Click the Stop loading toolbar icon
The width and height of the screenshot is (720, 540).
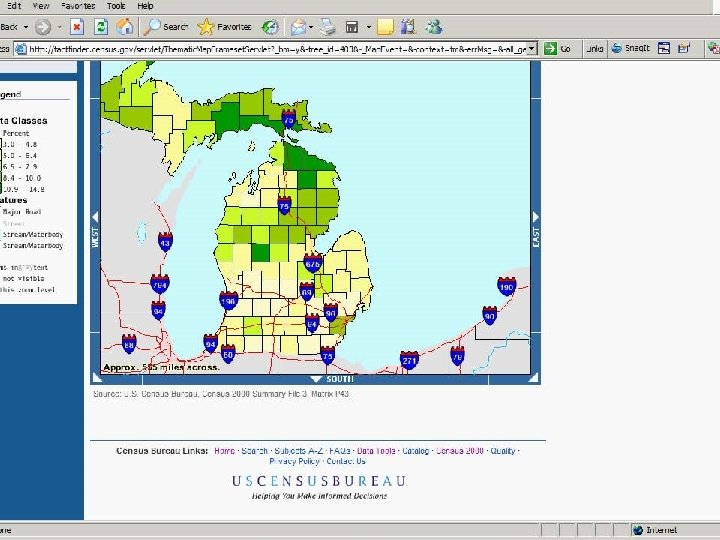pyautogui.click(x=77, y=27)
